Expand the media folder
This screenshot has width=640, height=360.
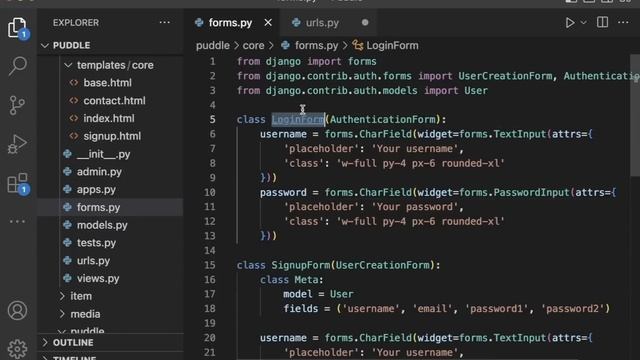pos(85,314)
